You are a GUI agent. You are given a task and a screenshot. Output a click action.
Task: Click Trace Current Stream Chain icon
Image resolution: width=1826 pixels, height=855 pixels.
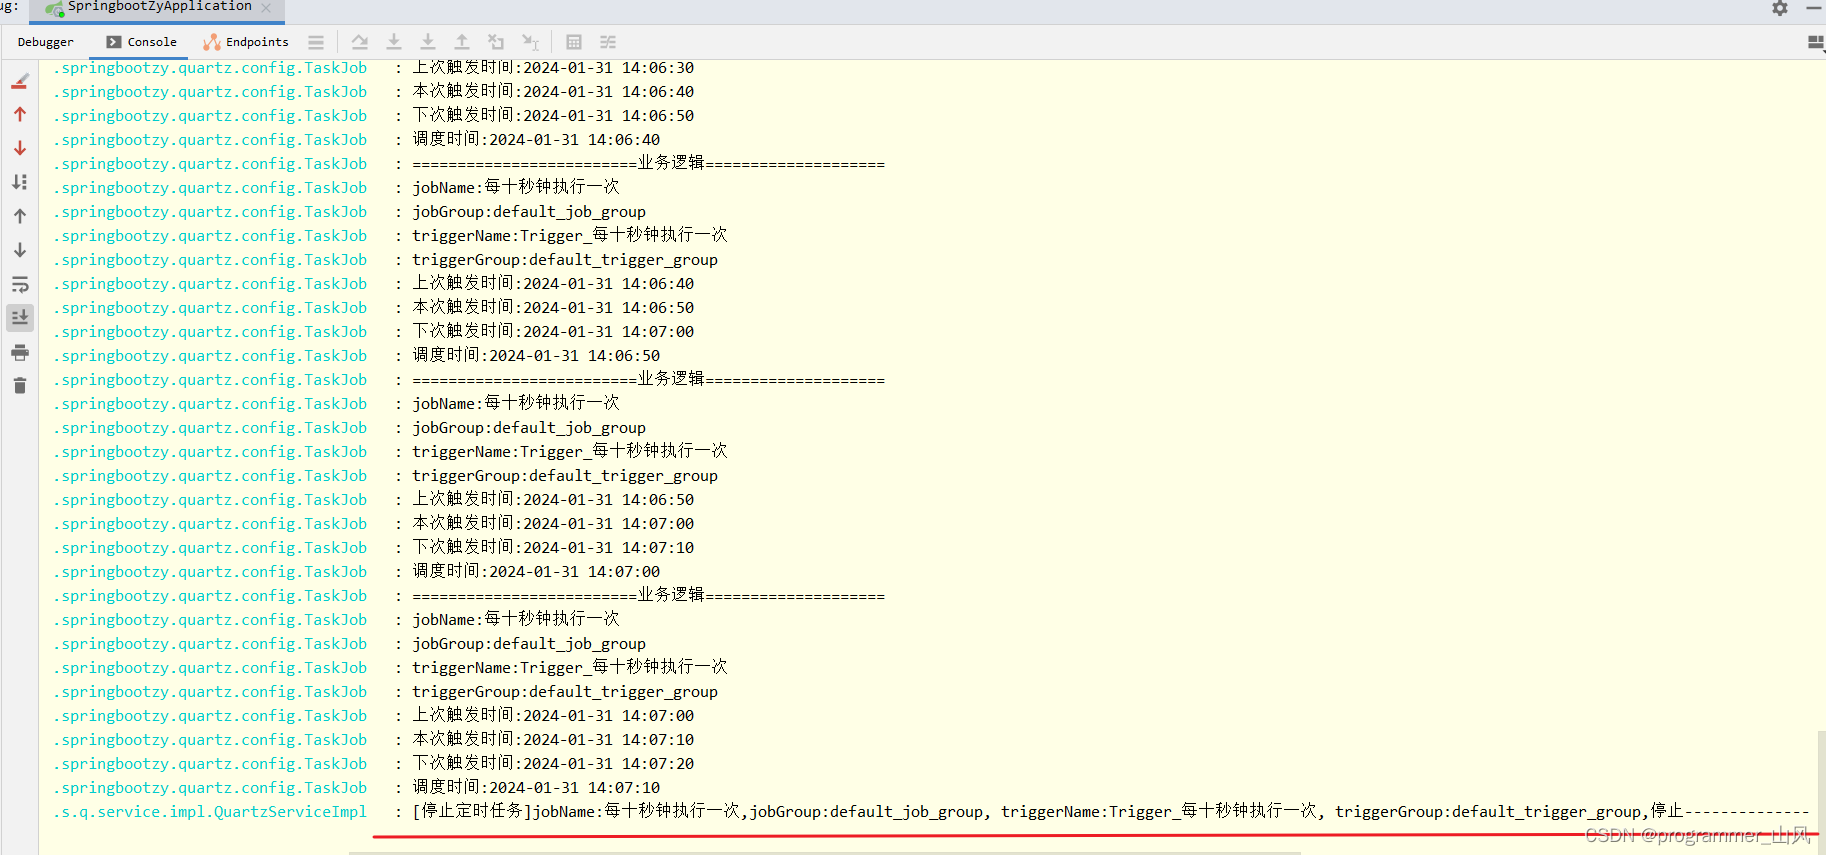pyautogui.click(x=608, y=42)
